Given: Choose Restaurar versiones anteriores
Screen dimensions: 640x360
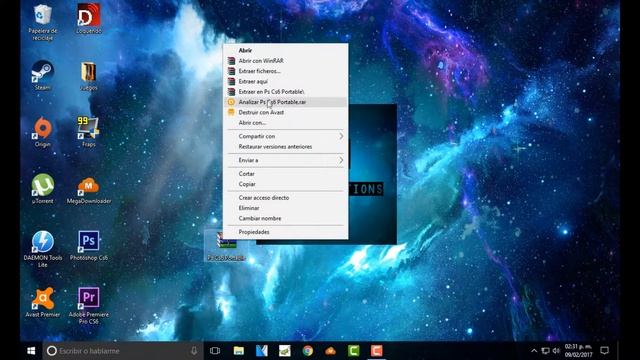Looking at the screenshot, I should tap(286, 147).
